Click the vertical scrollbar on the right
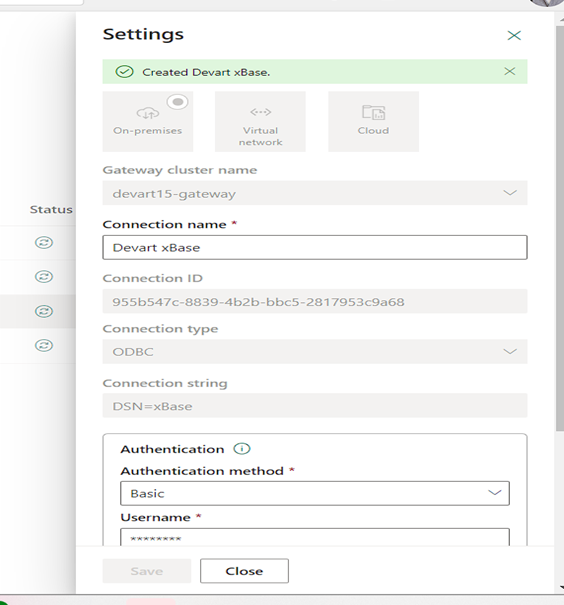The image size is (564, 605). [560, 228]
